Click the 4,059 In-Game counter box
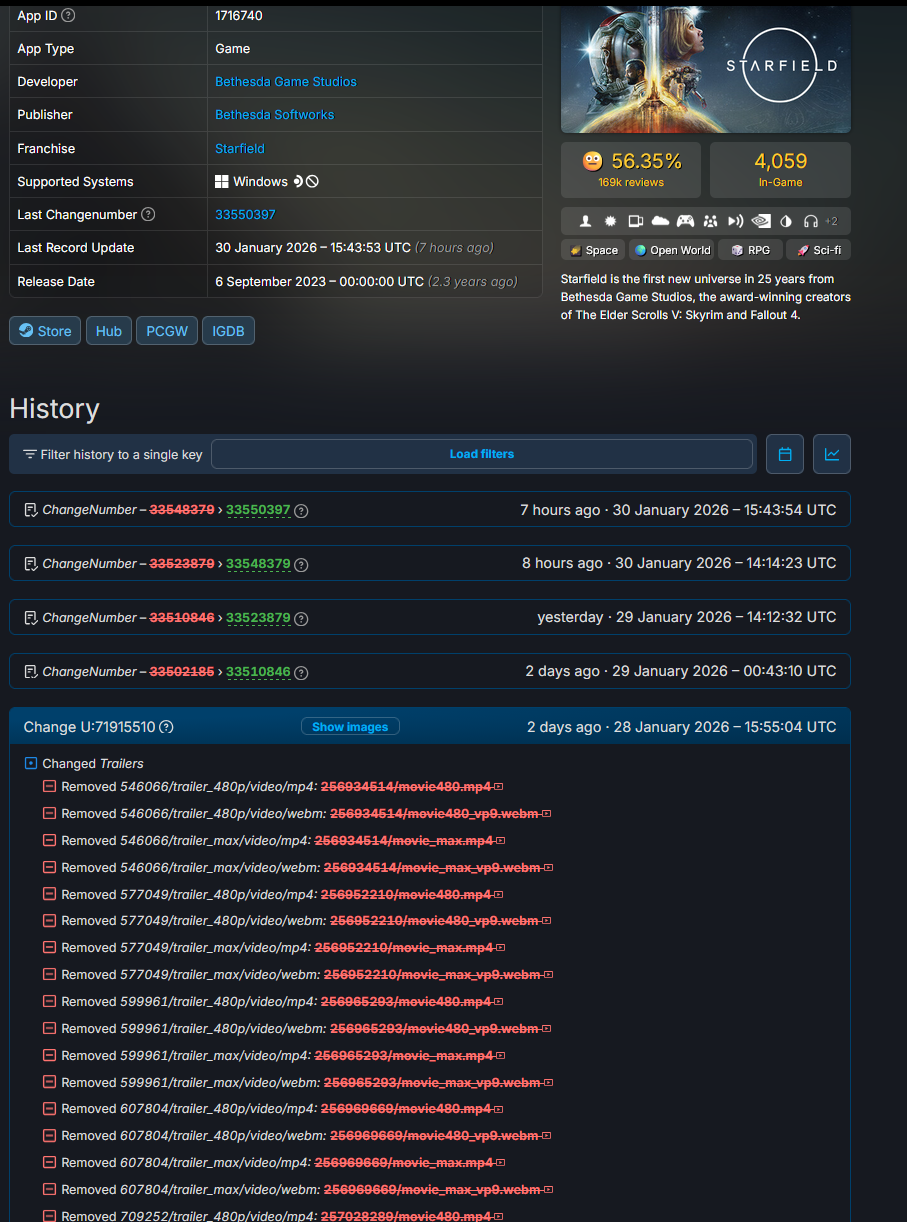 click(x=780, y=170)
